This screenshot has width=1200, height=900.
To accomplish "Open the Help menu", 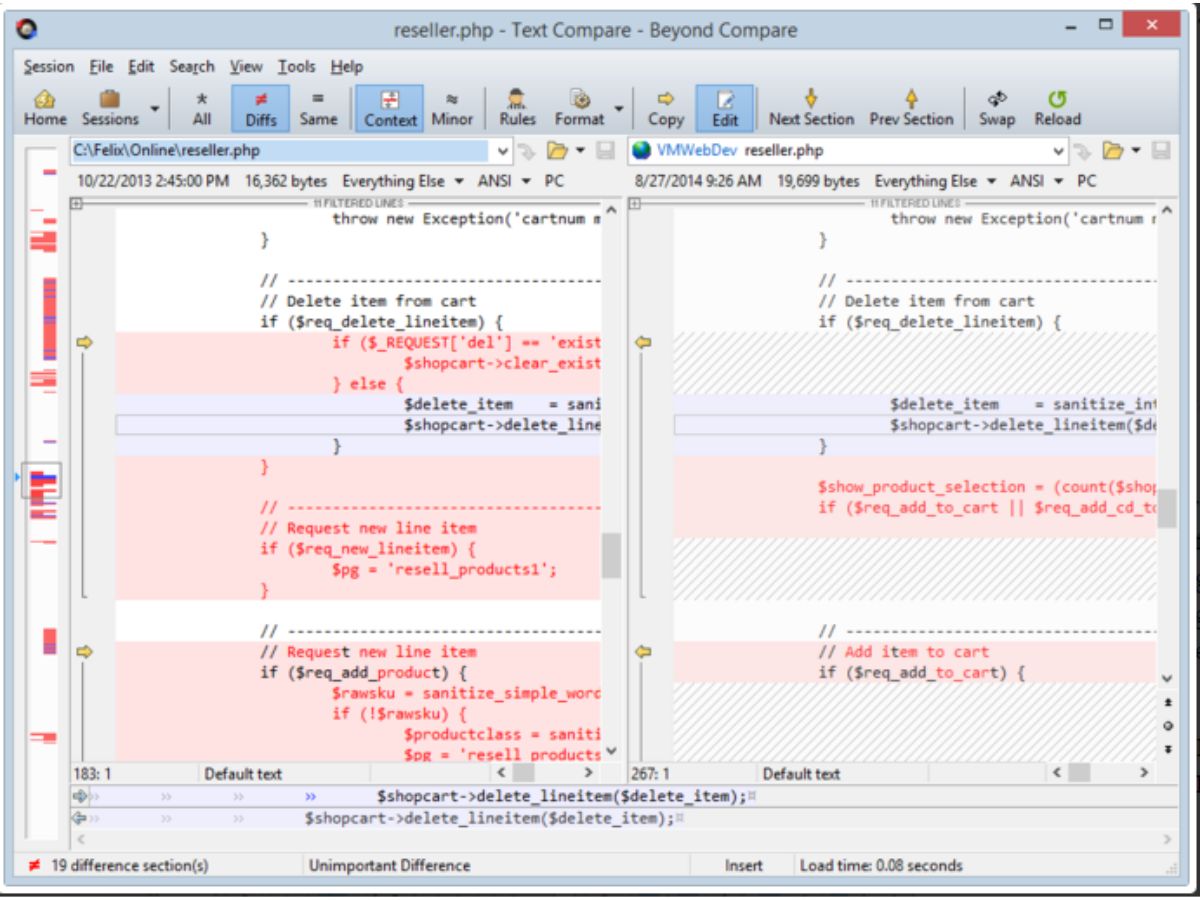I will pyautogui.click(x=347, y=67).
